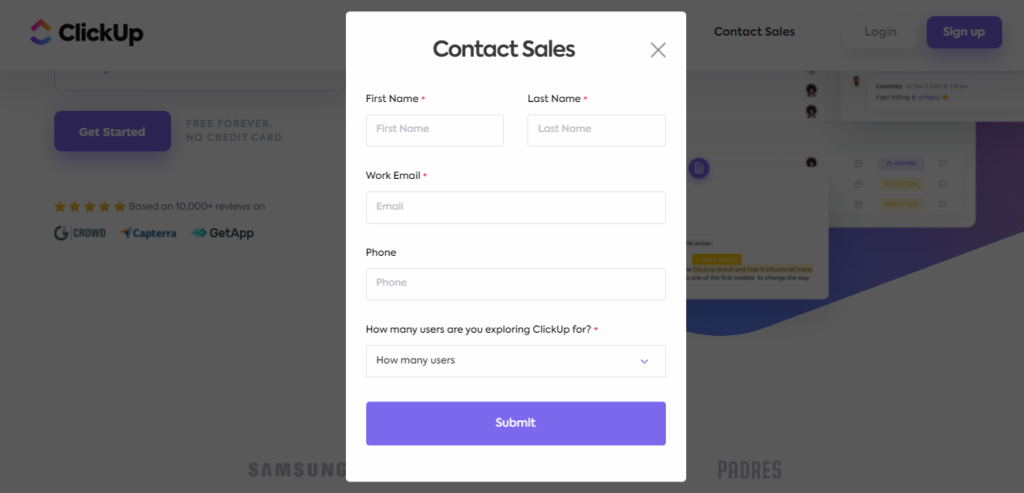Screen dimensions: 1024x493
Task: Open the Contact Sales menu link in the header
Action: click(x=754, y=32)
